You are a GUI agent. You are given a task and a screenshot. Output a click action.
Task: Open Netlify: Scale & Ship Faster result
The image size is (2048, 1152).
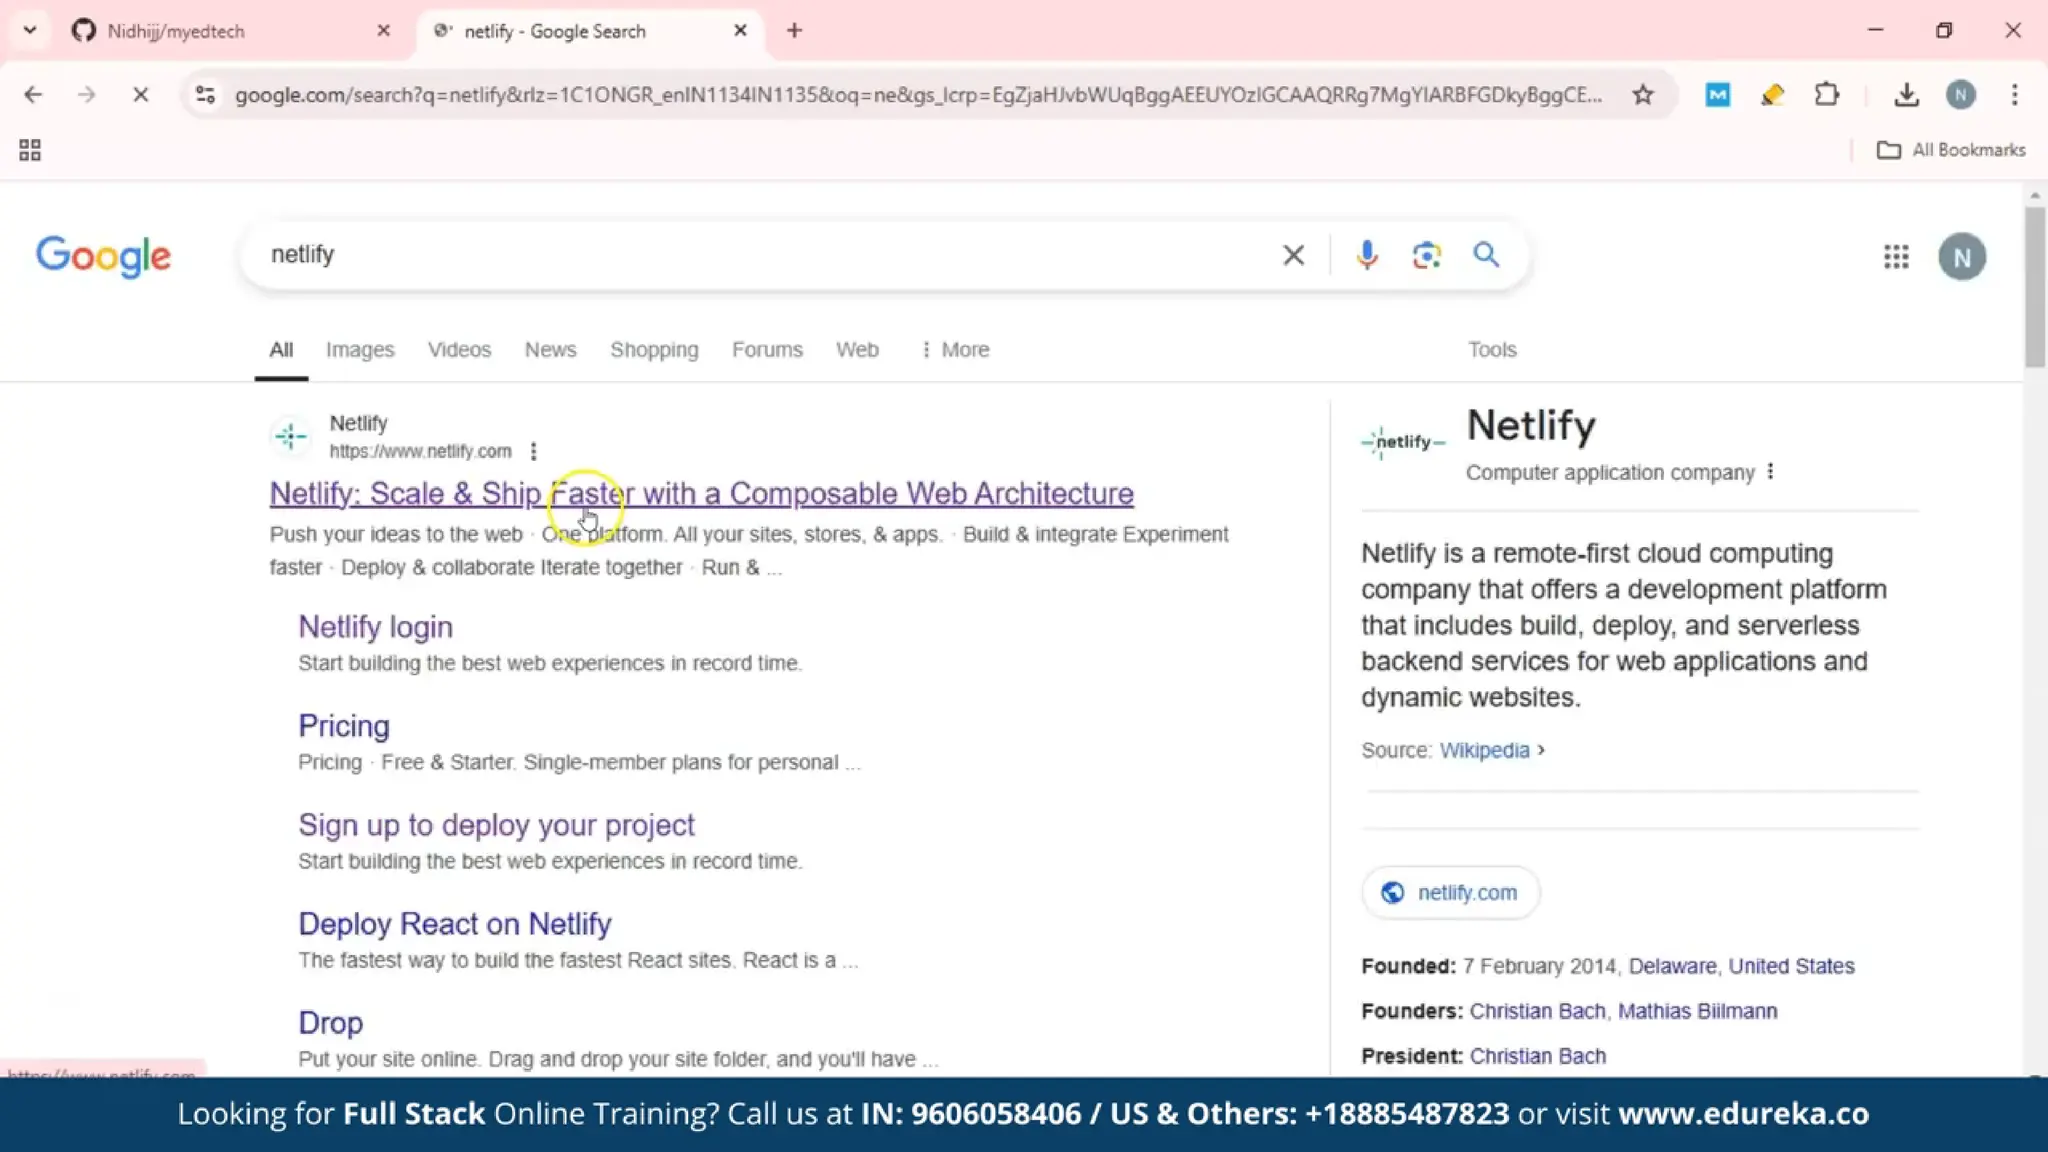click(x=701, y=494)
